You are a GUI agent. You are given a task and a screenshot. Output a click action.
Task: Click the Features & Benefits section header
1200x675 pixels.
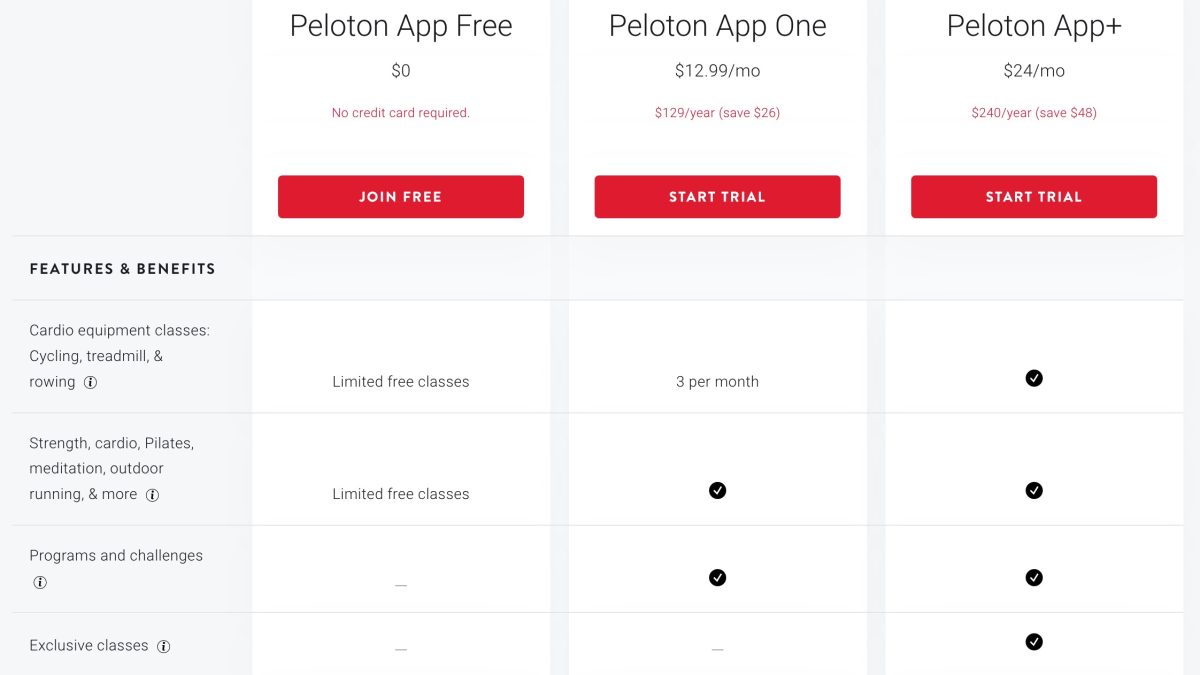[x=122, y=269]
